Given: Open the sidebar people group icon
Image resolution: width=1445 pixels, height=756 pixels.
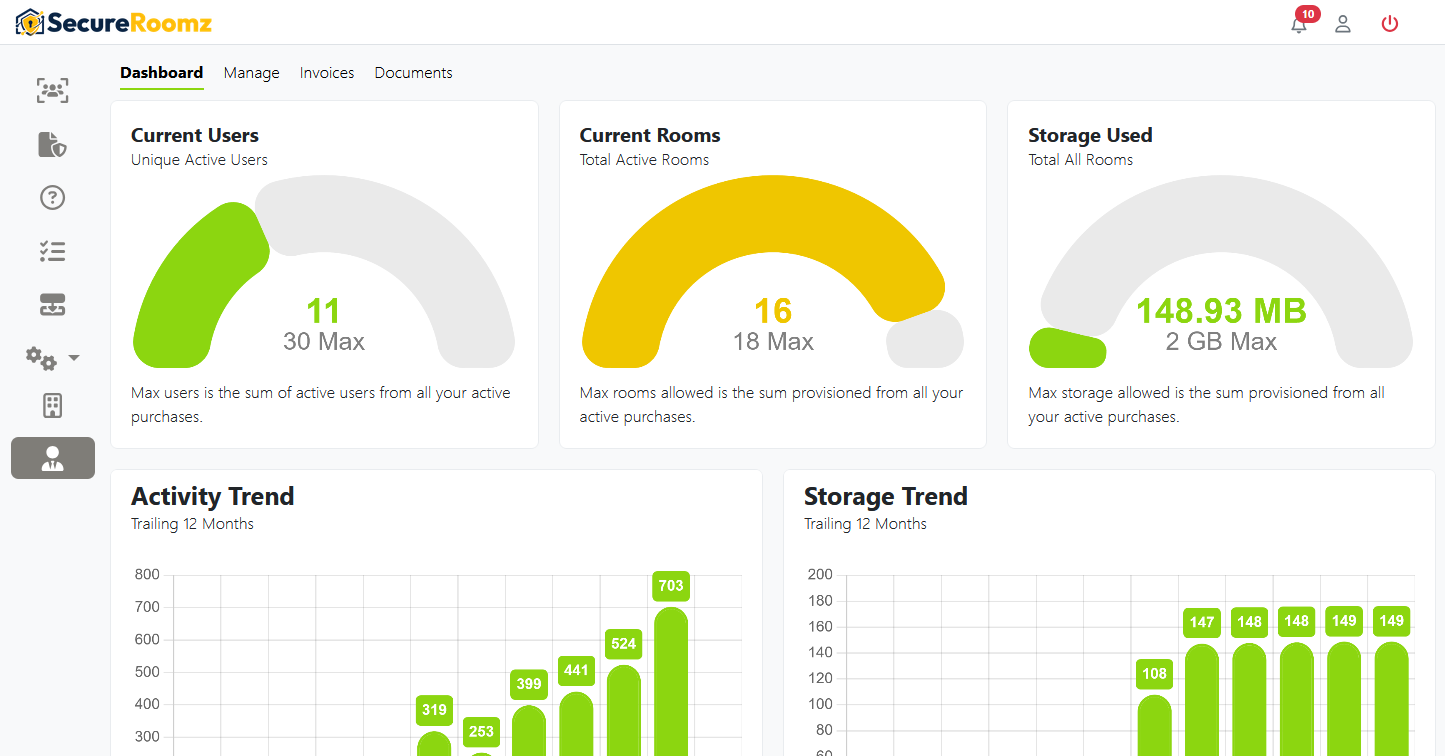Looking at the screenshot, I should 52,91.
